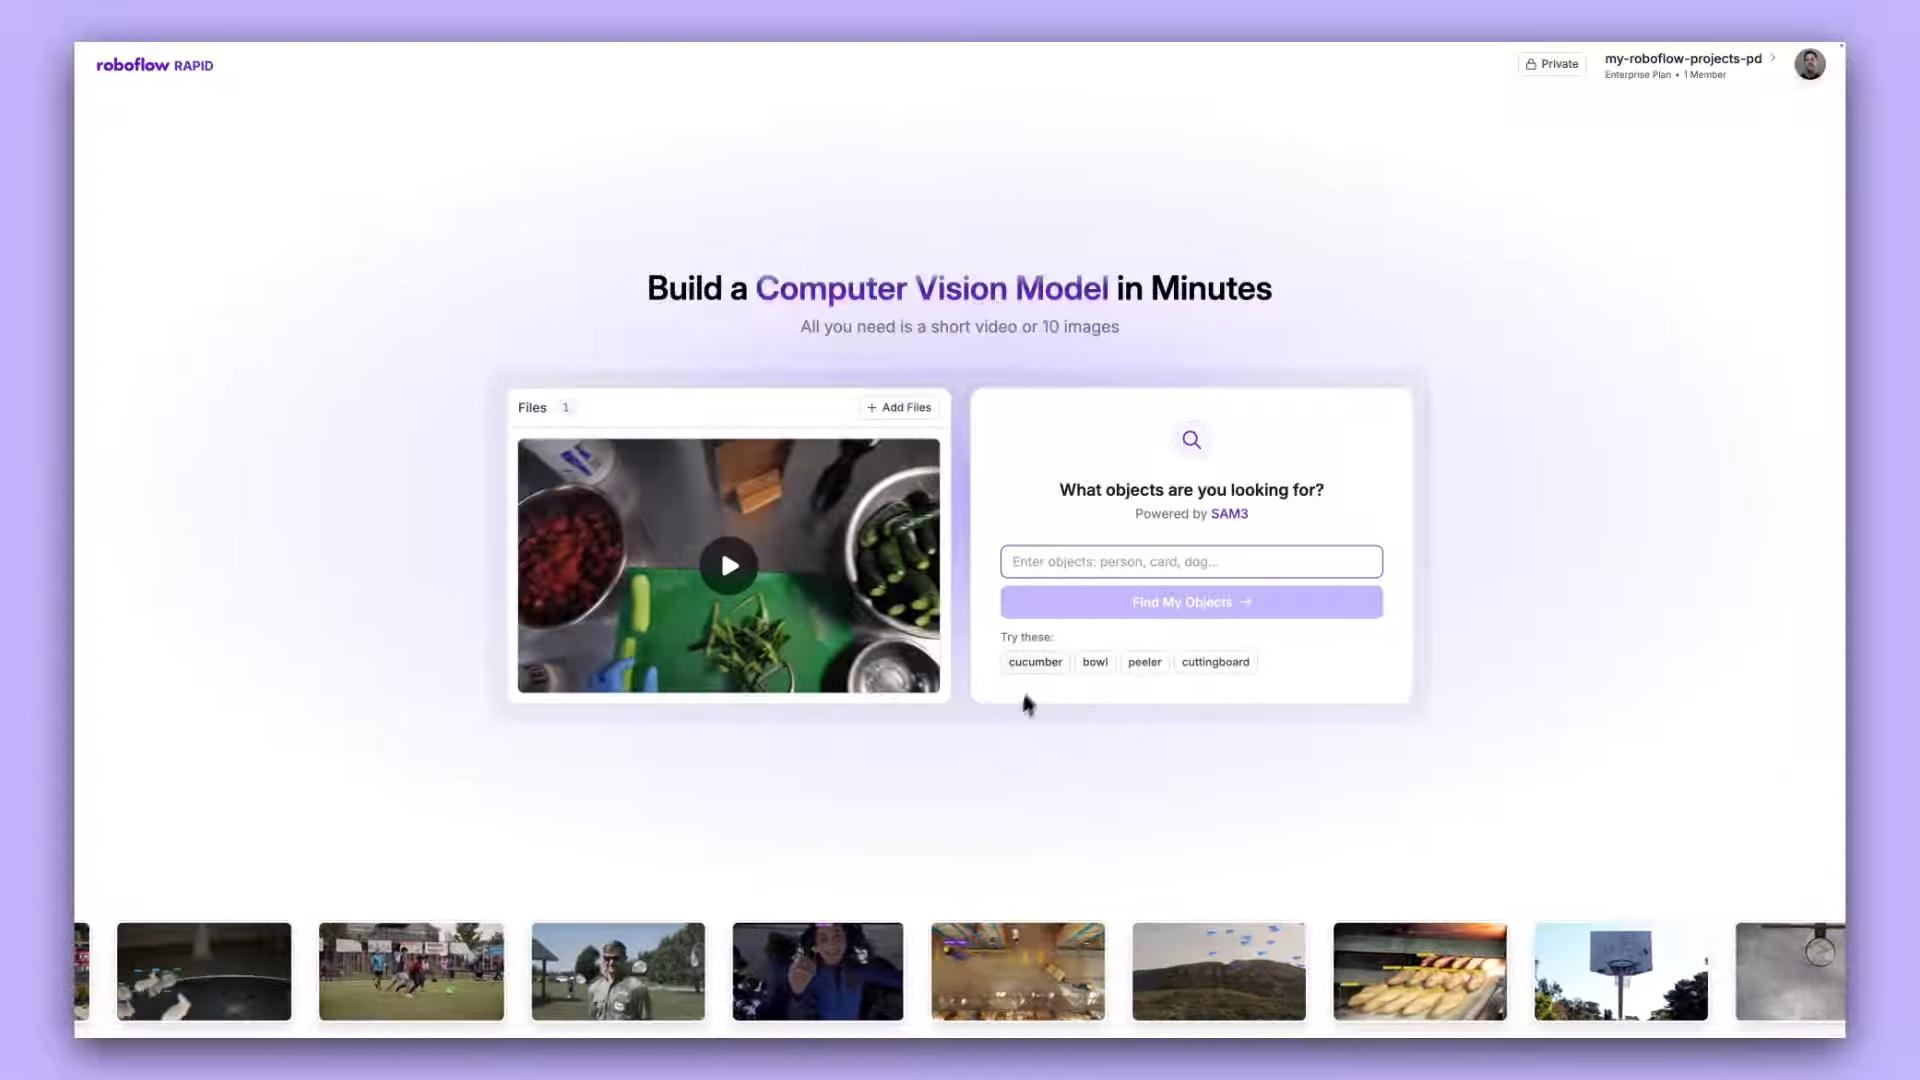The height and width of the screenshot is (1080, 1920).
Task: Open the SAM3 link
Action: point(1229,514)
